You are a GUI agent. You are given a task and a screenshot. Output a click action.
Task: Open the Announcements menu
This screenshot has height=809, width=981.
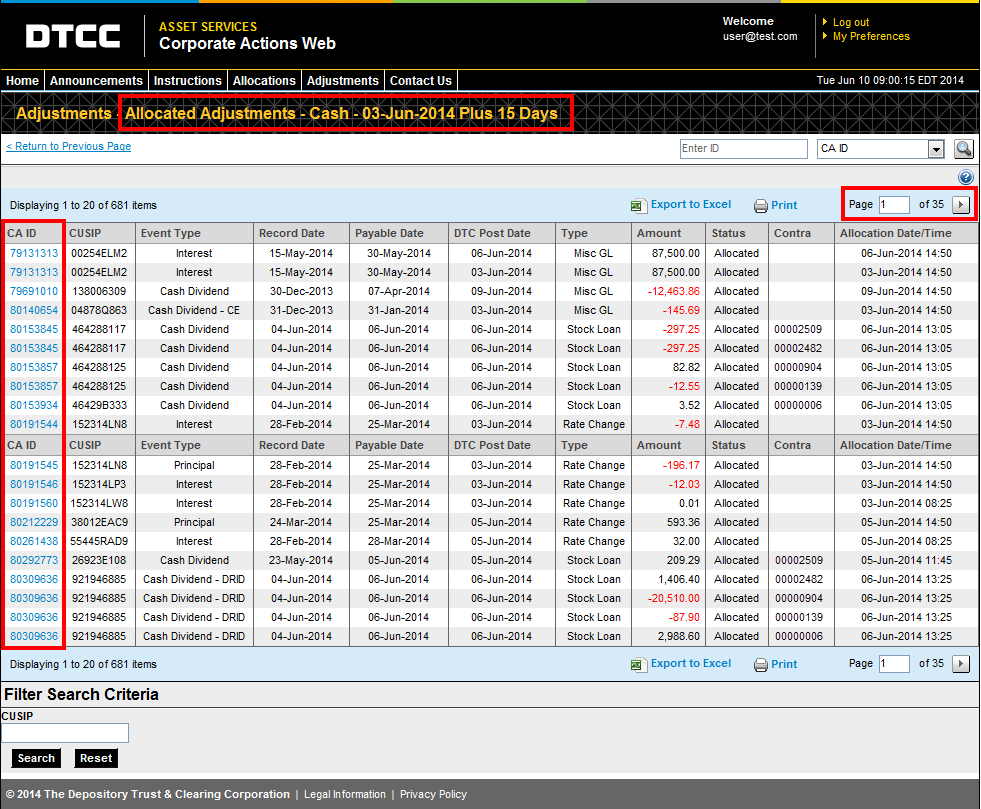pos(96,81)
